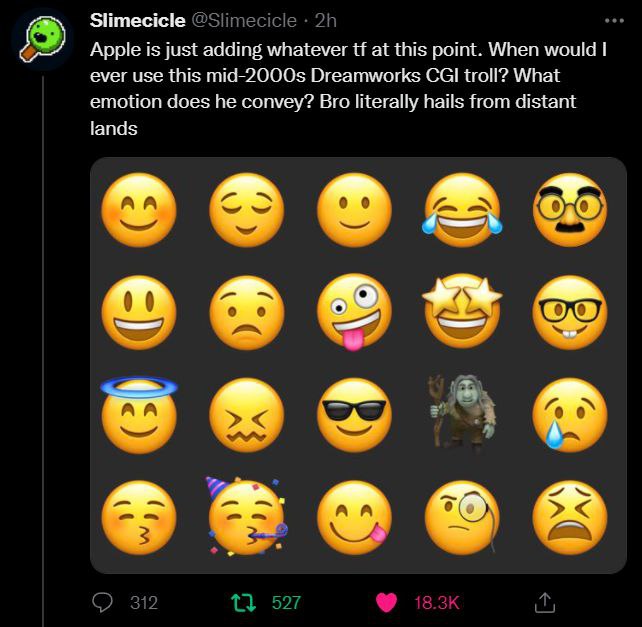Open Slimecicle's green slime profile avatar

pyautogui.click(x=42, y=38)
